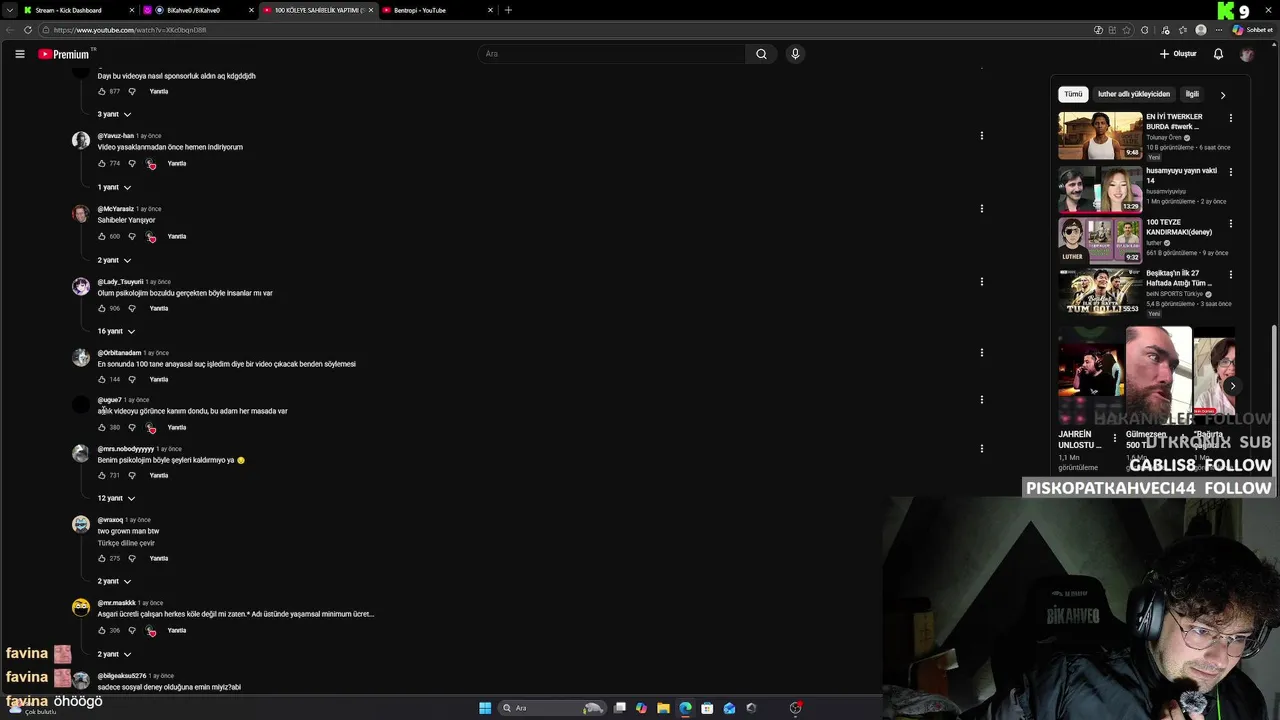The height and width of the screenshot is (720, 1280).
Task: Open EN İYİ TWERKLER video thumbnail
Action: (x=1100, y=136)
